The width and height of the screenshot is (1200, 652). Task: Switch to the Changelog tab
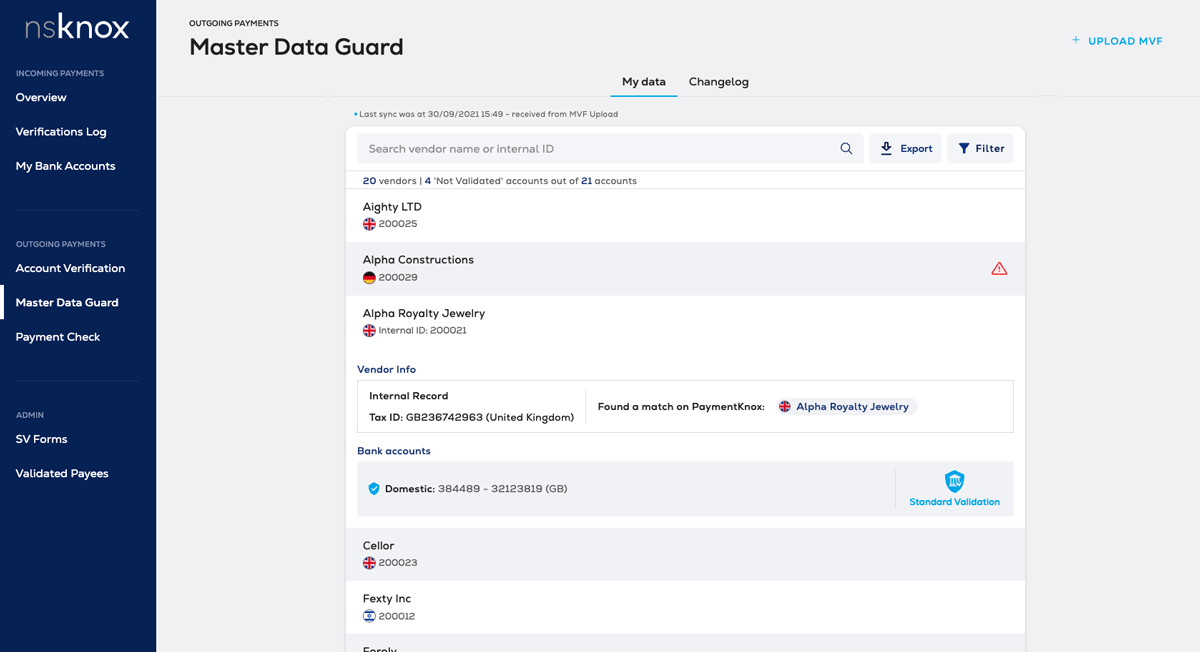coord(718,82)
